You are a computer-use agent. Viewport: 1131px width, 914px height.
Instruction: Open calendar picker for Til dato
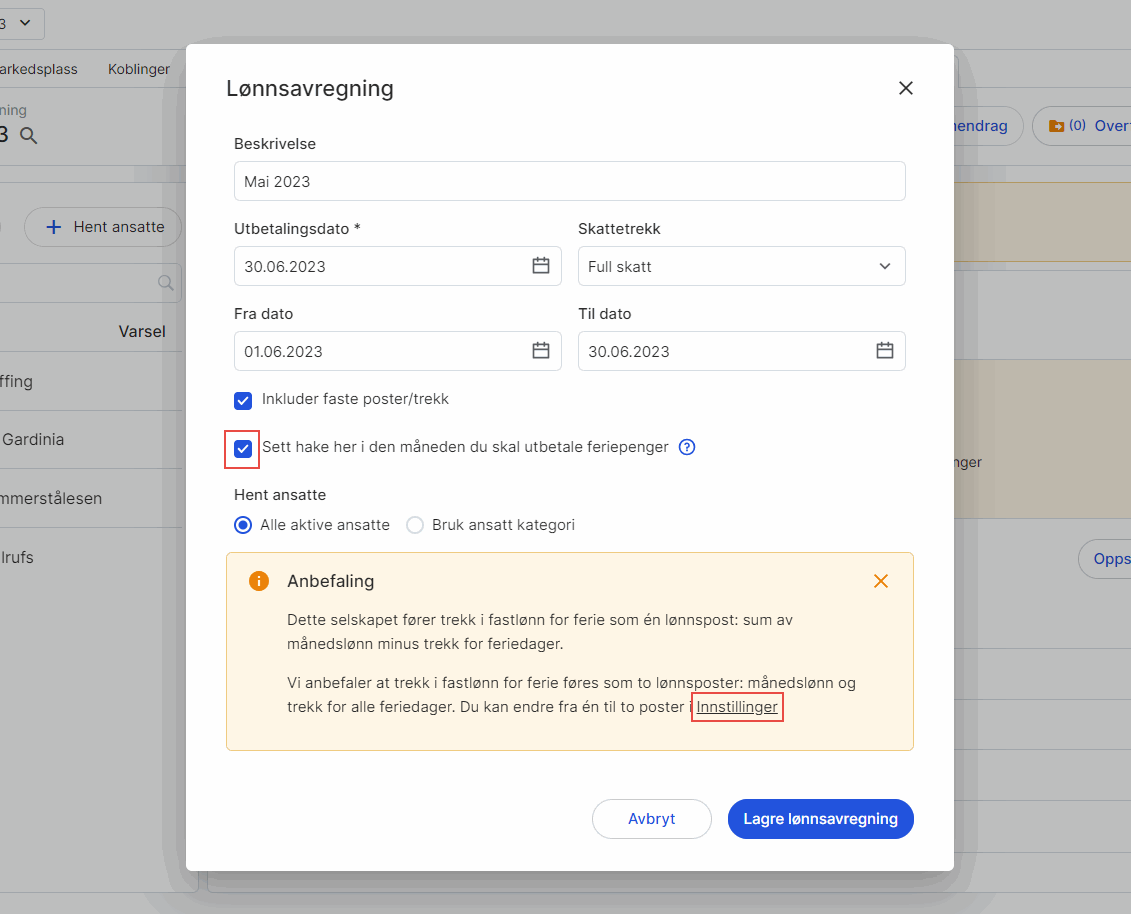(x=885, y=351)
